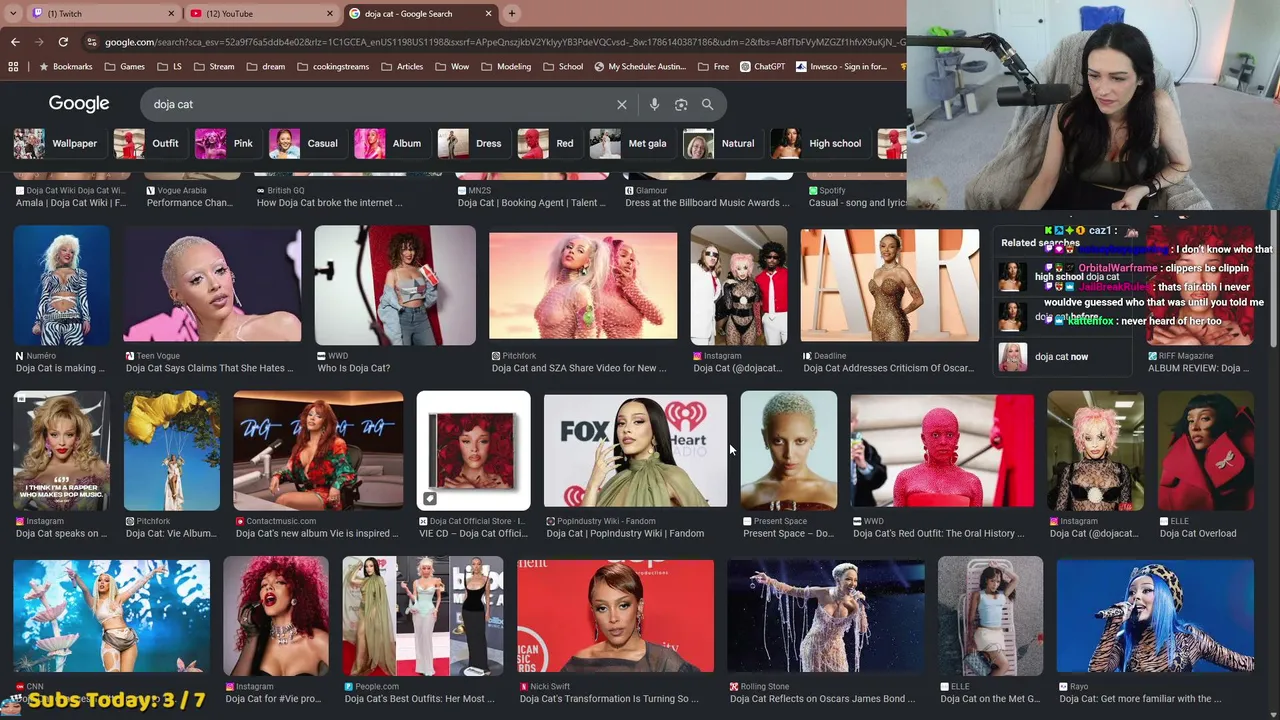Image resolution: width=1280 pixels, height=720 pixels.
Task: Open the Bookmarks star shortcut
Action: tap(65, 67)
